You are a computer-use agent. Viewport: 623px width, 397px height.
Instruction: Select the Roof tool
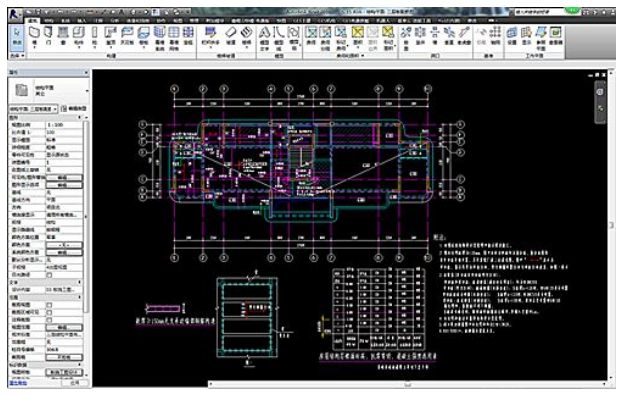click(111, 37)
